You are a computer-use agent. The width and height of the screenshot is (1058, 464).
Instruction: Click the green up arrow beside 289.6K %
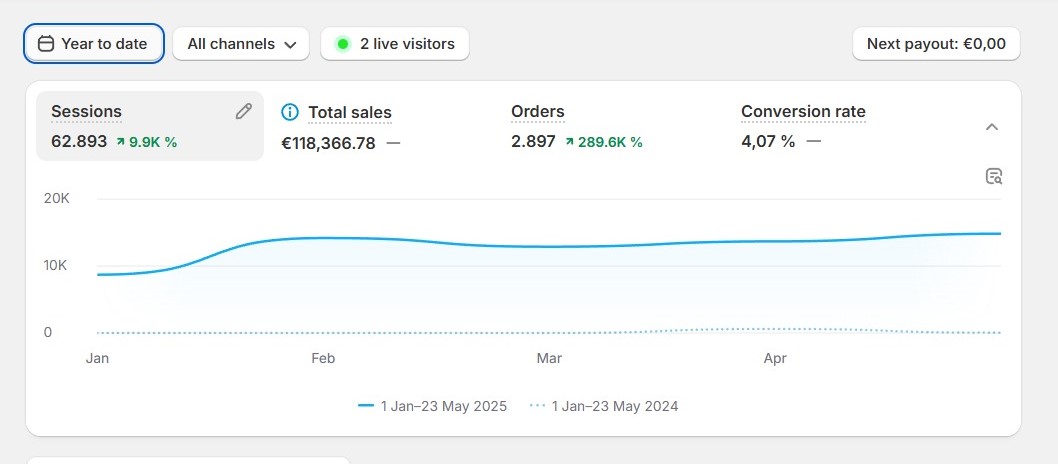[x=569, y=142]
